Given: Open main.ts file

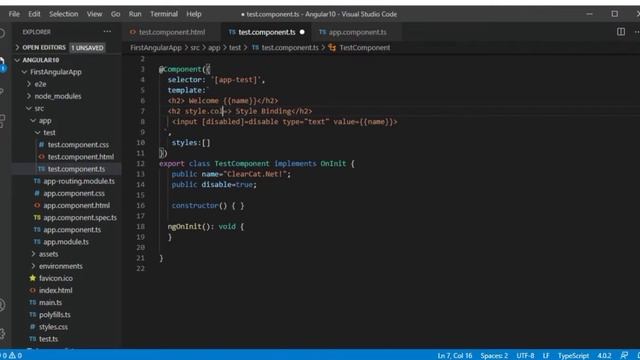Looking at the screenshot, I should (x=51, y=303).
